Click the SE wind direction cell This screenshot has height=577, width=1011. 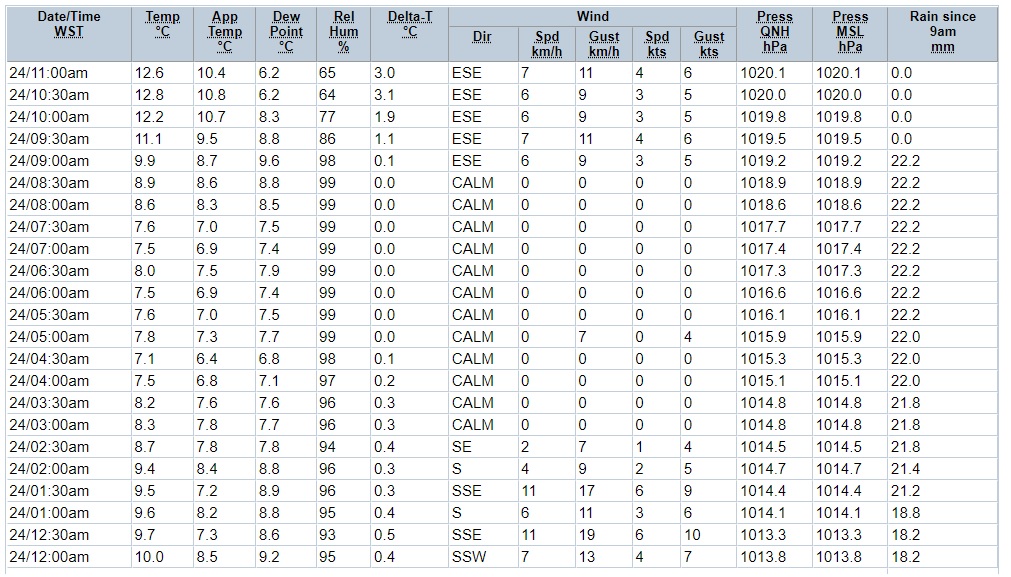pos(462,447)
